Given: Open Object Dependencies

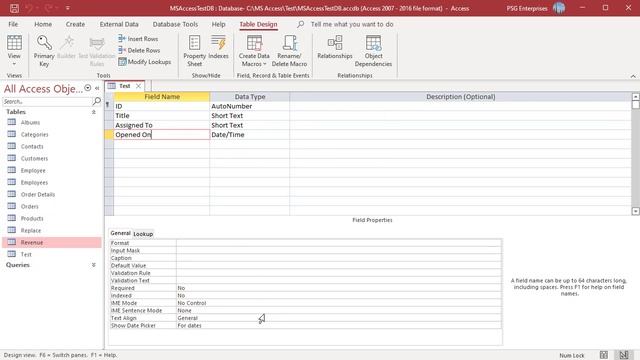Looking at the screenshot, I should [x=373, y=51].
